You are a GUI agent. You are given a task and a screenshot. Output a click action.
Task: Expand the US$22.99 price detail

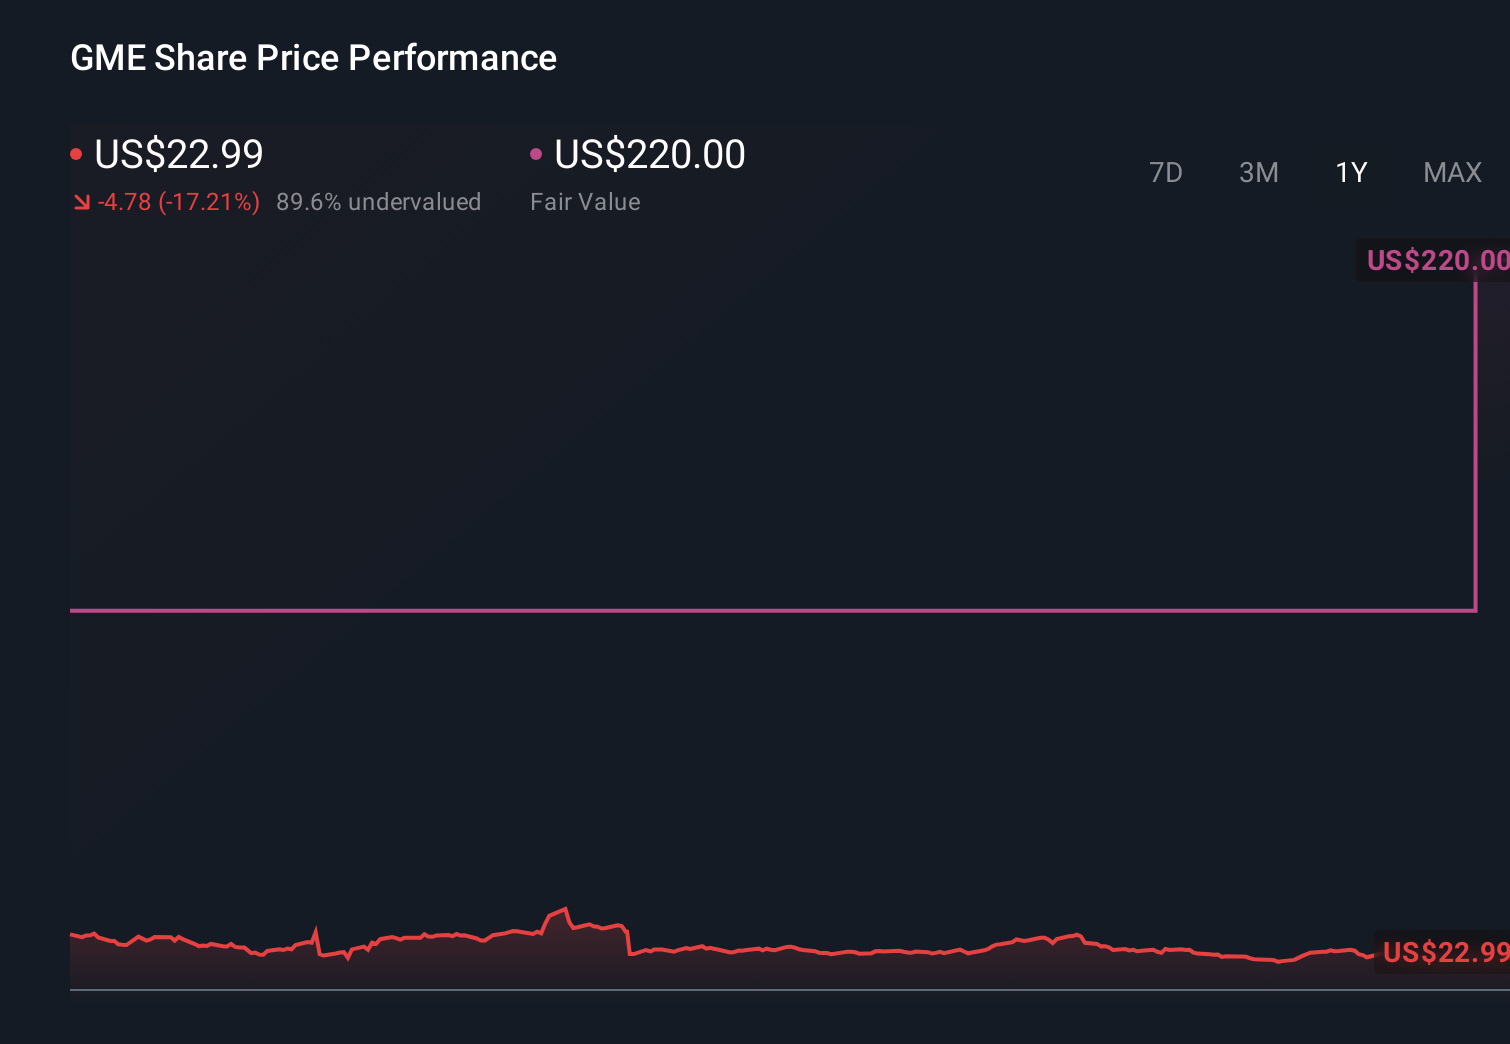coord(178,154)
